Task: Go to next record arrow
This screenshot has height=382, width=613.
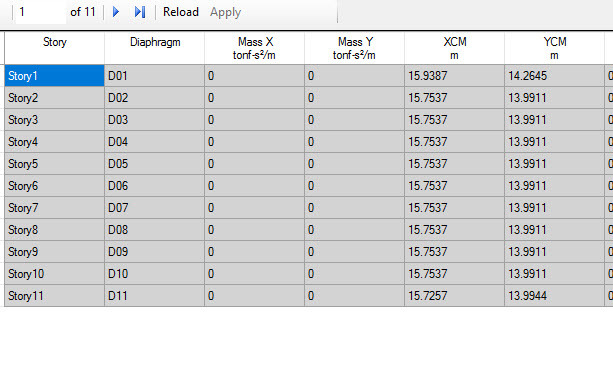Action: tap(116, 12)
